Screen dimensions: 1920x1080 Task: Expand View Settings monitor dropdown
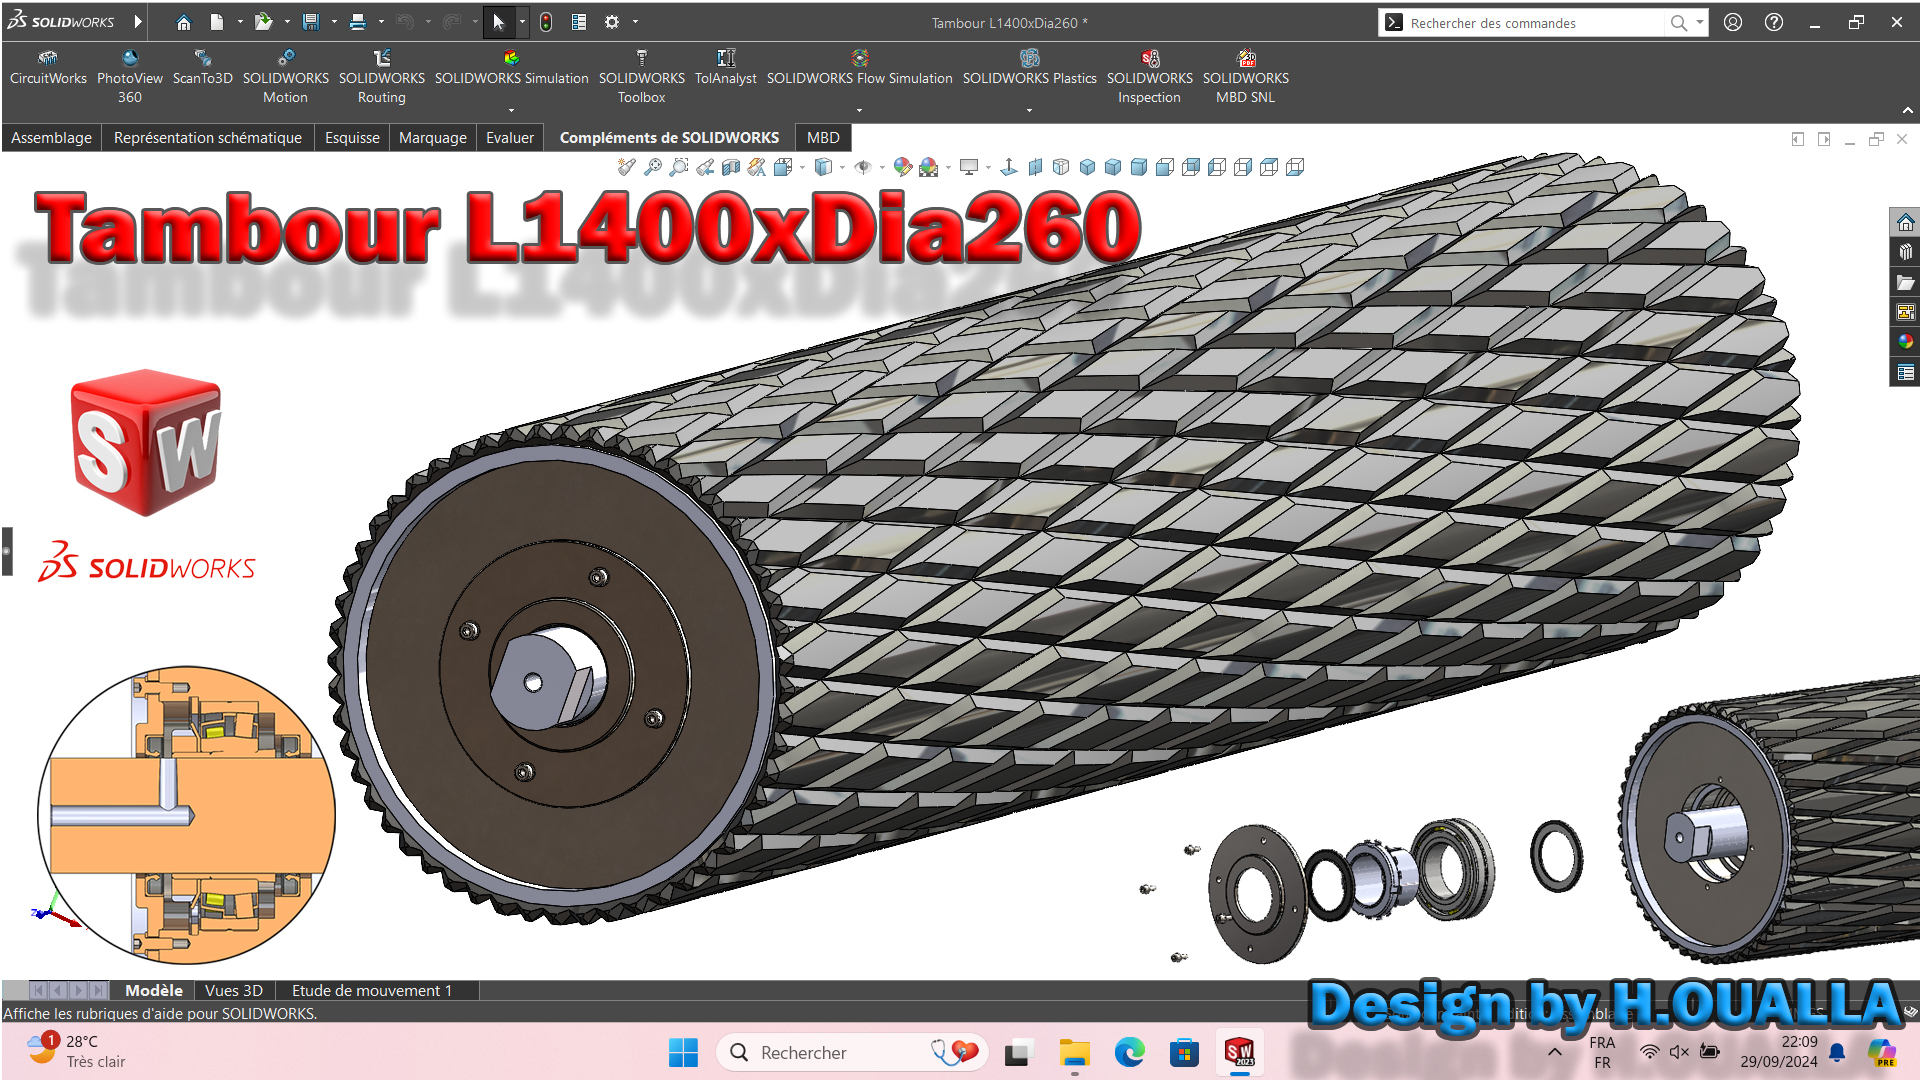(x=988, y=167)
